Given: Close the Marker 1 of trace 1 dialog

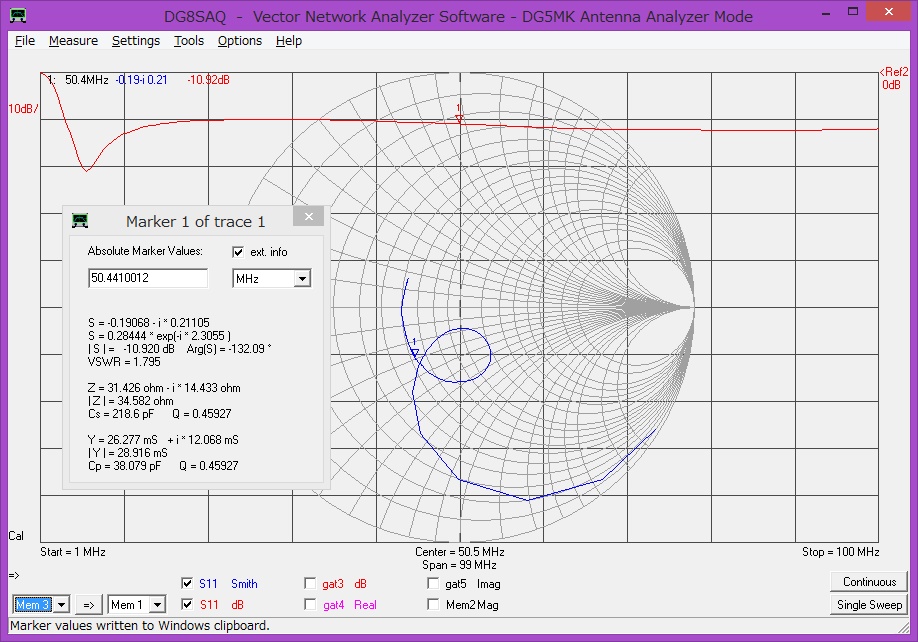Looking at the screenshot, I should click(x=309, y=217).
